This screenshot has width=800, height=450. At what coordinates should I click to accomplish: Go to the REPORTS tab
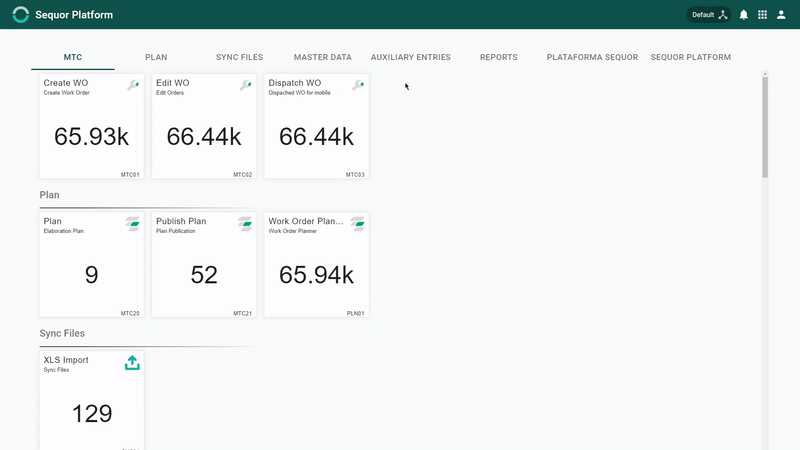[498, 57]
